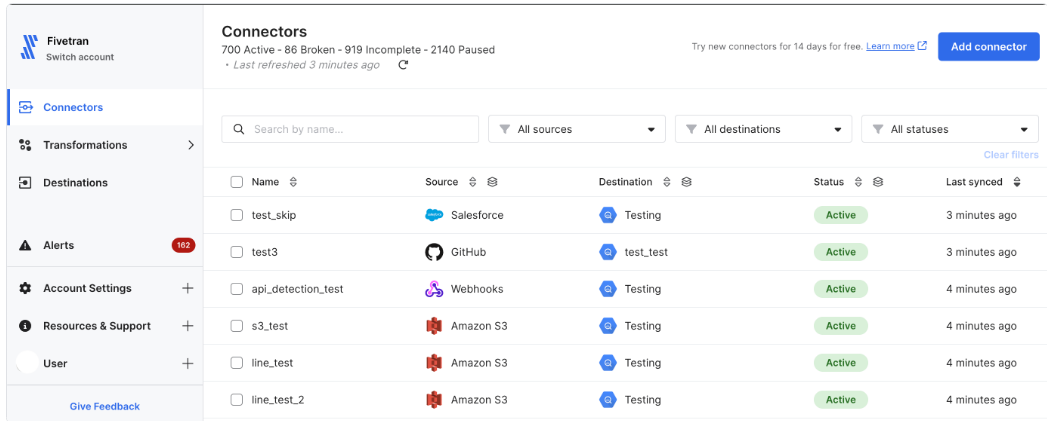Toggle the select-all checkbox in table header
This screenshot has width=1047, height=421.
pyautogui.click(x=236, y=182)
